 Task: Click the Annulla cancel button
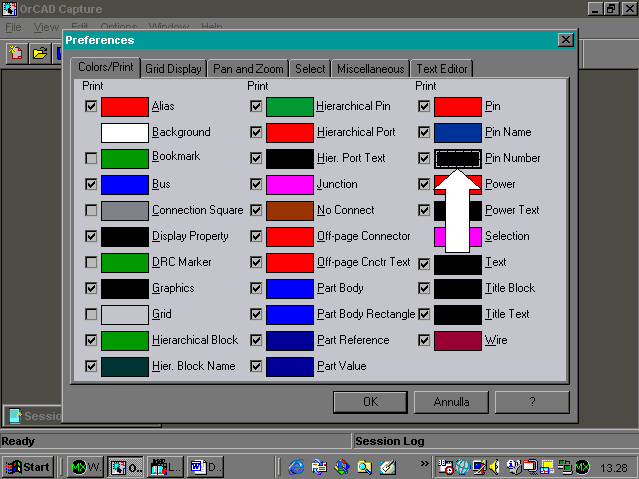point(451,402)
